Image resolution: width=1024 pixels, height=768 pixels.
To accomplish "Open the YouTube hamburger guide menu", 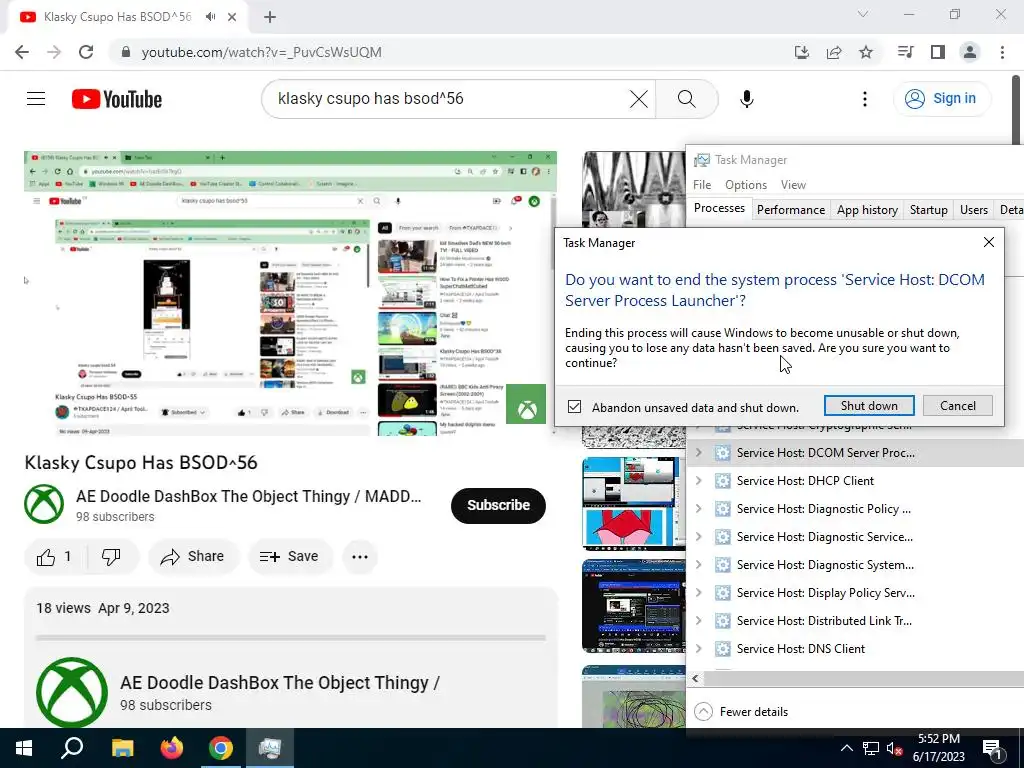I will 36,99.
